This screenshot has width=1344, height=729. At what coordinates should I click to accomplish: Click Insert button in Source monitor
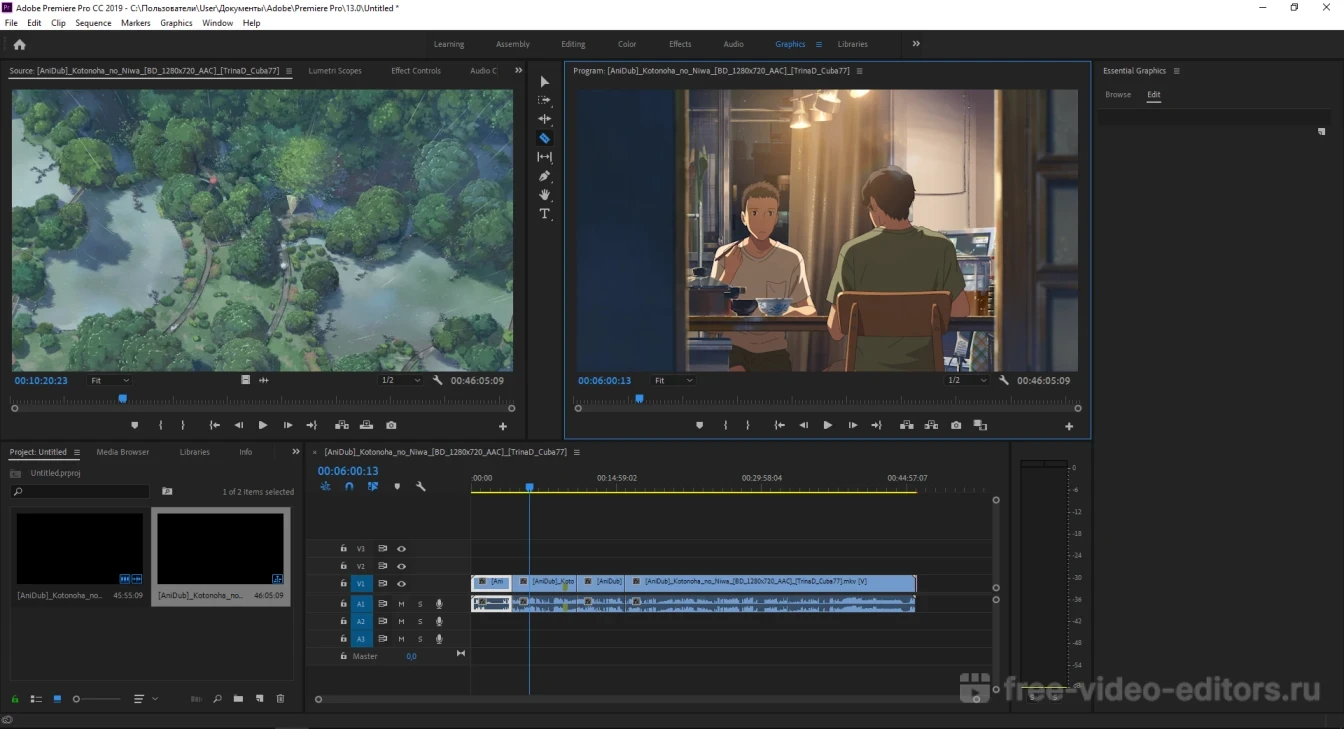point(342,425)
